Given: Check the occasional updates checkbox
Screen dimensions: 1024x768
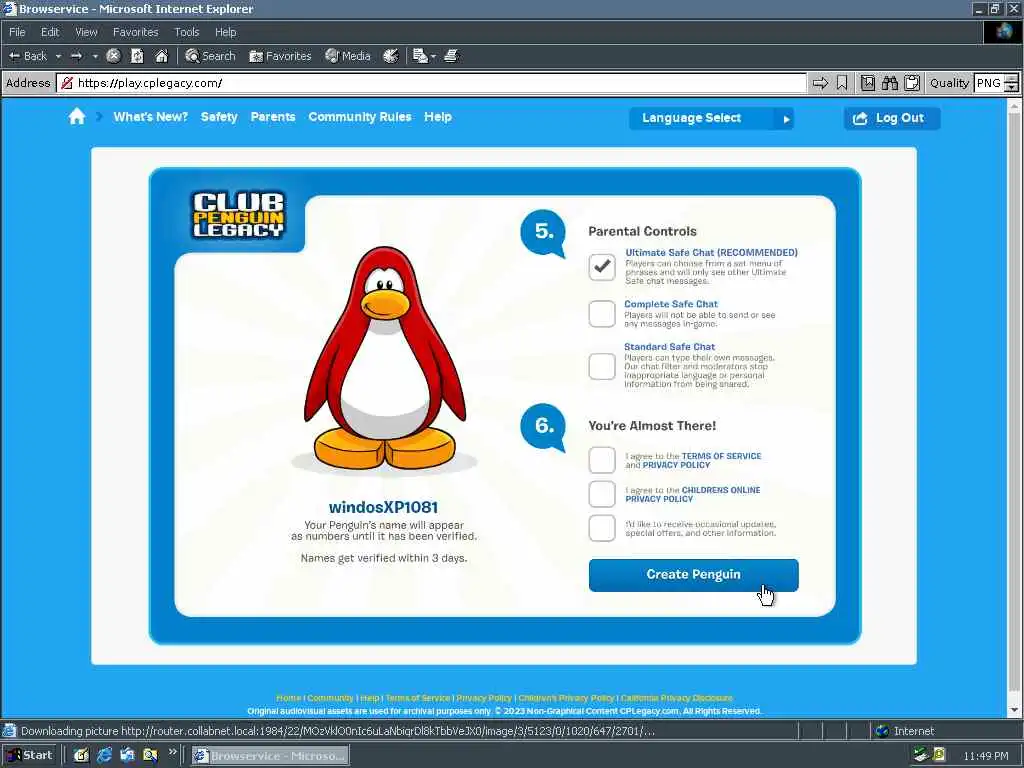Looking at the screenshot, I should pos(601,528).
